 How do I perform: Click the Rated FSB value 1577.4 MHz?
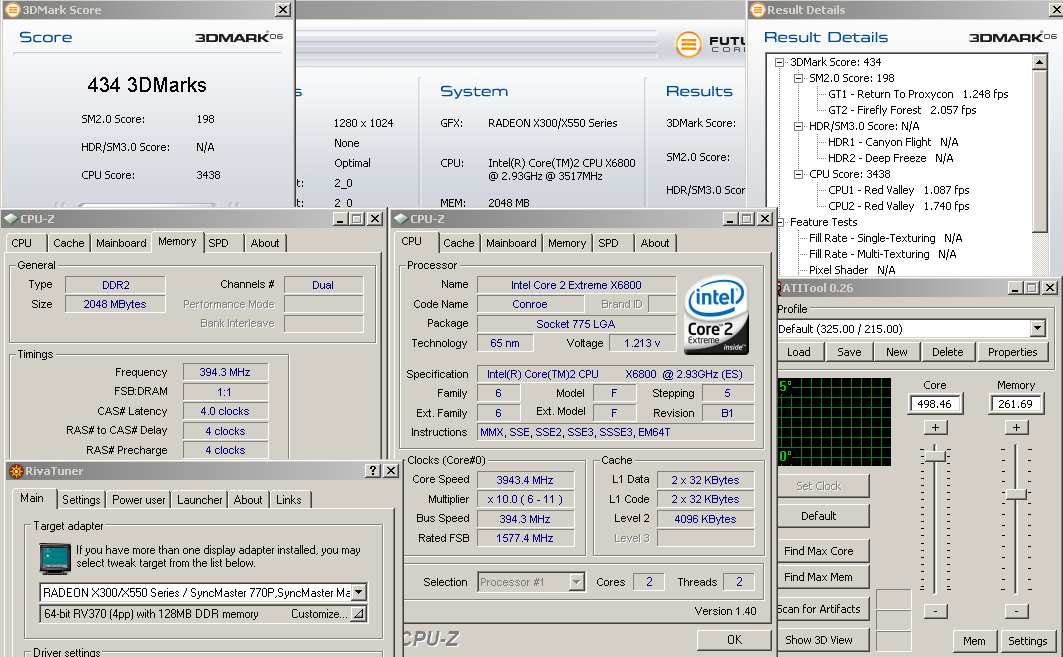click(525, 538)
